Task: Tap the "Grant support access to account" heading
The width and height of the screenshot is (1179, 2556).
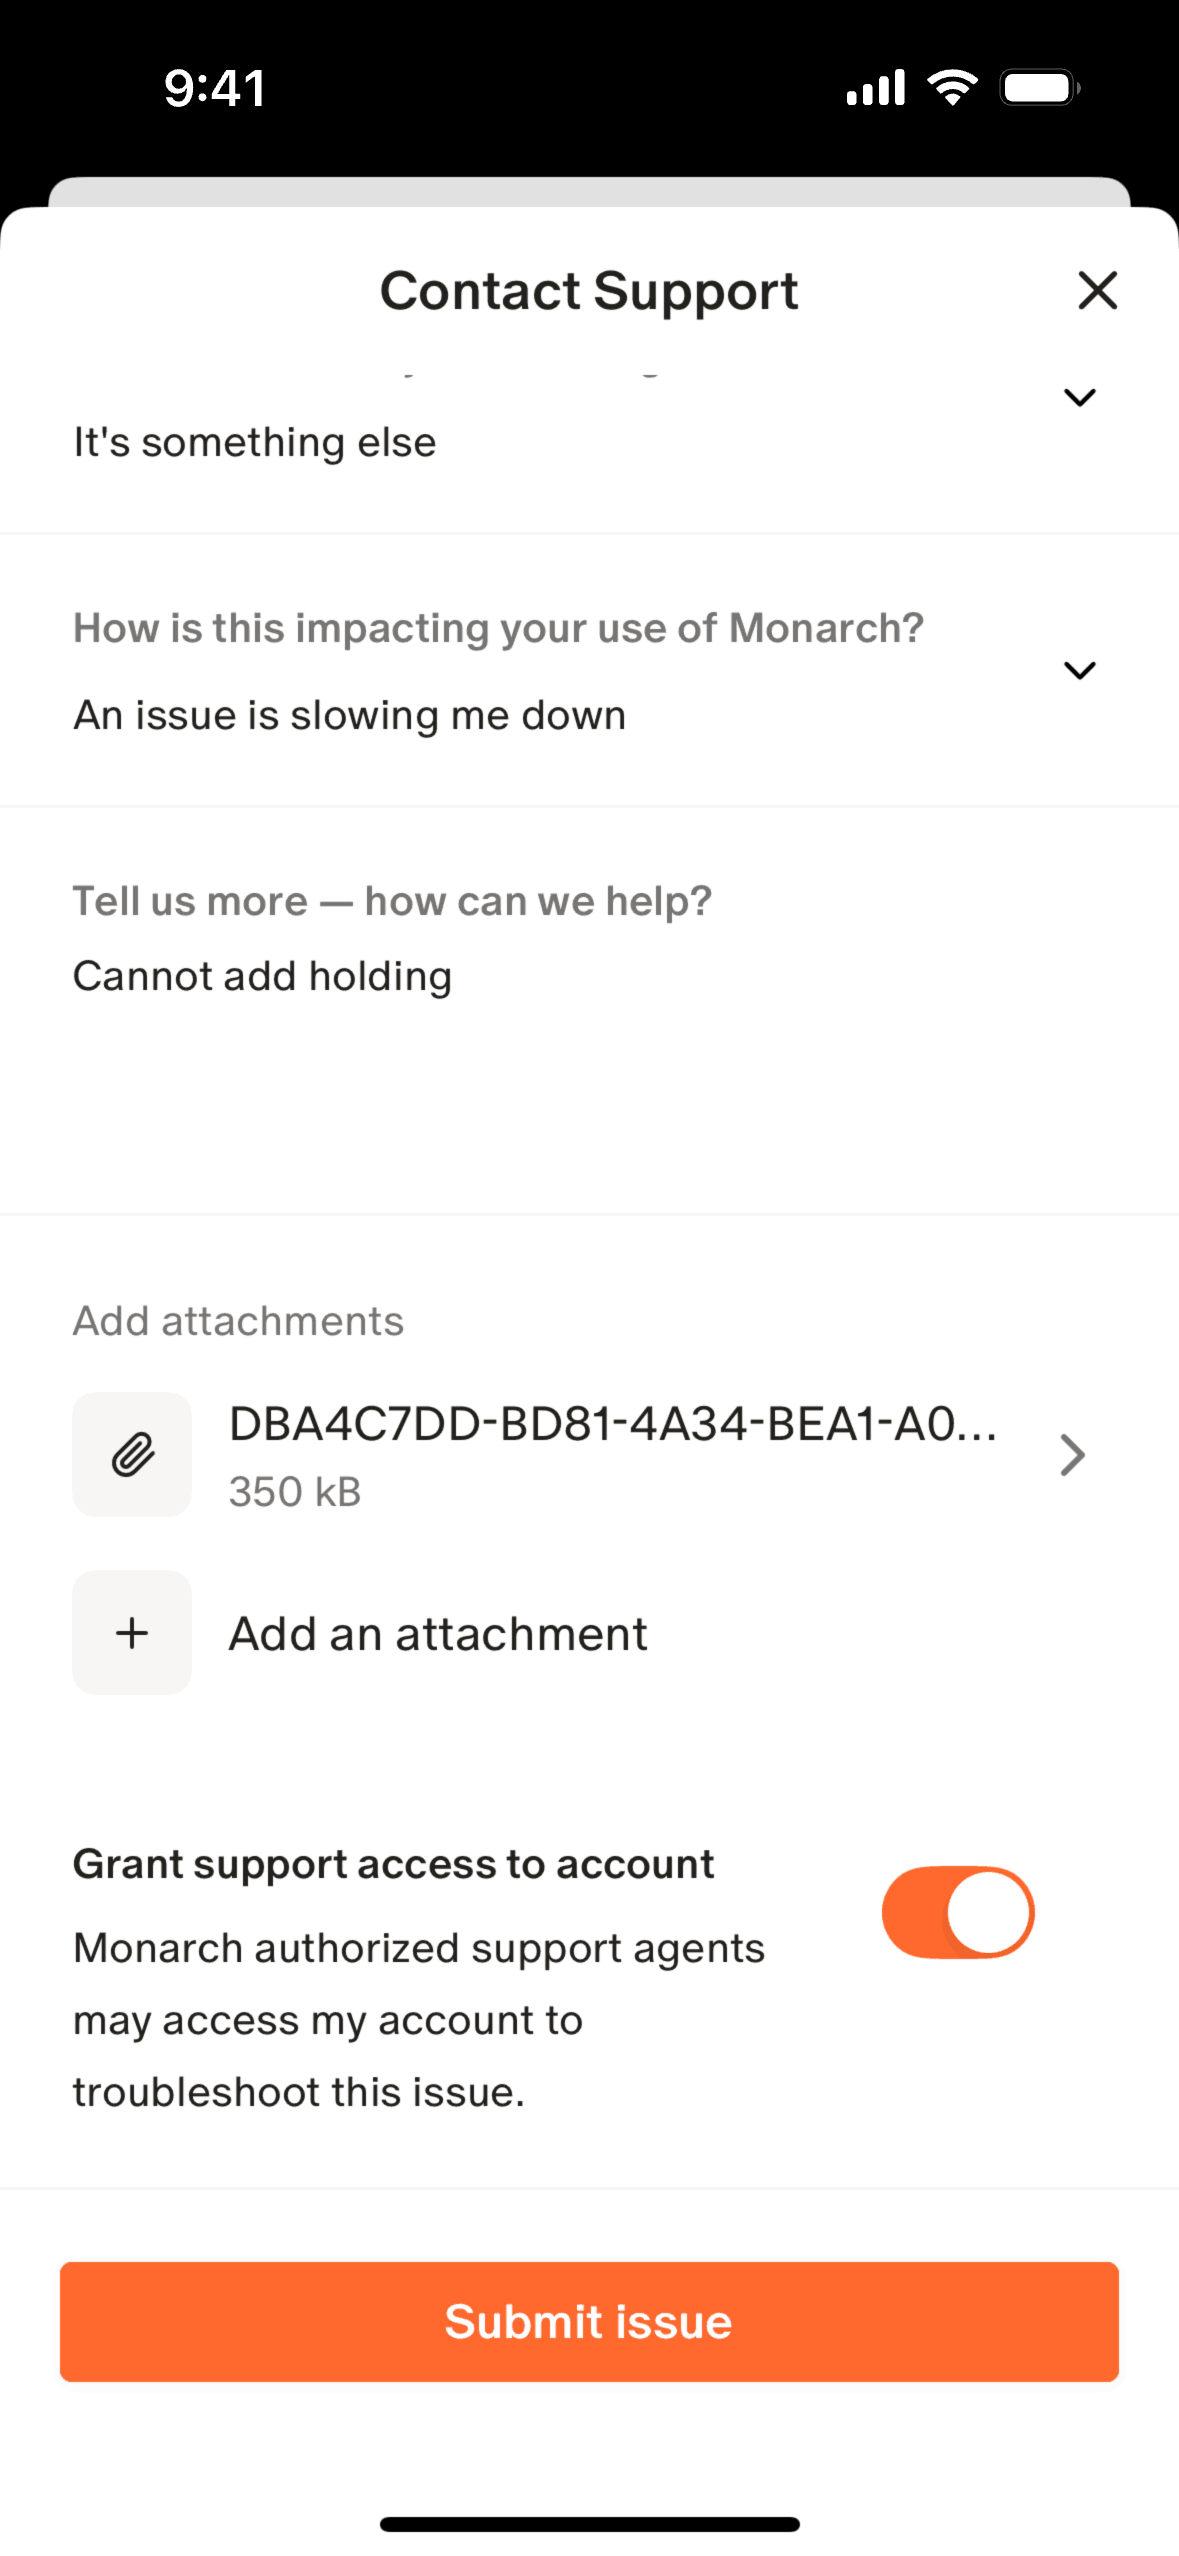Action: pyautogui.click(x=393, y=1864)
